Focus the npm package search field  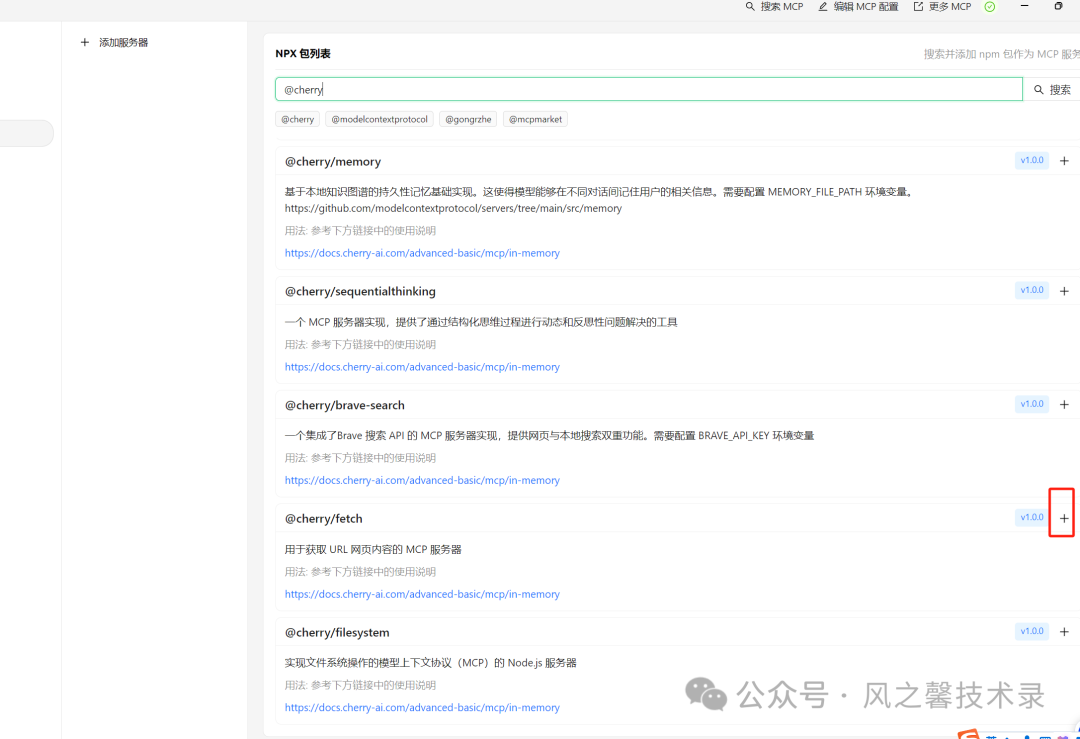[x=649, y=90]
